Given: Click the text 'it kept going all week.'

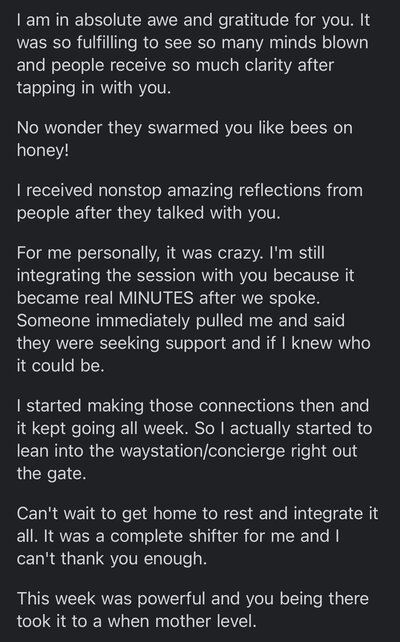Looking at the screenshot, I should pyautogui.click(x=103, y=428).
